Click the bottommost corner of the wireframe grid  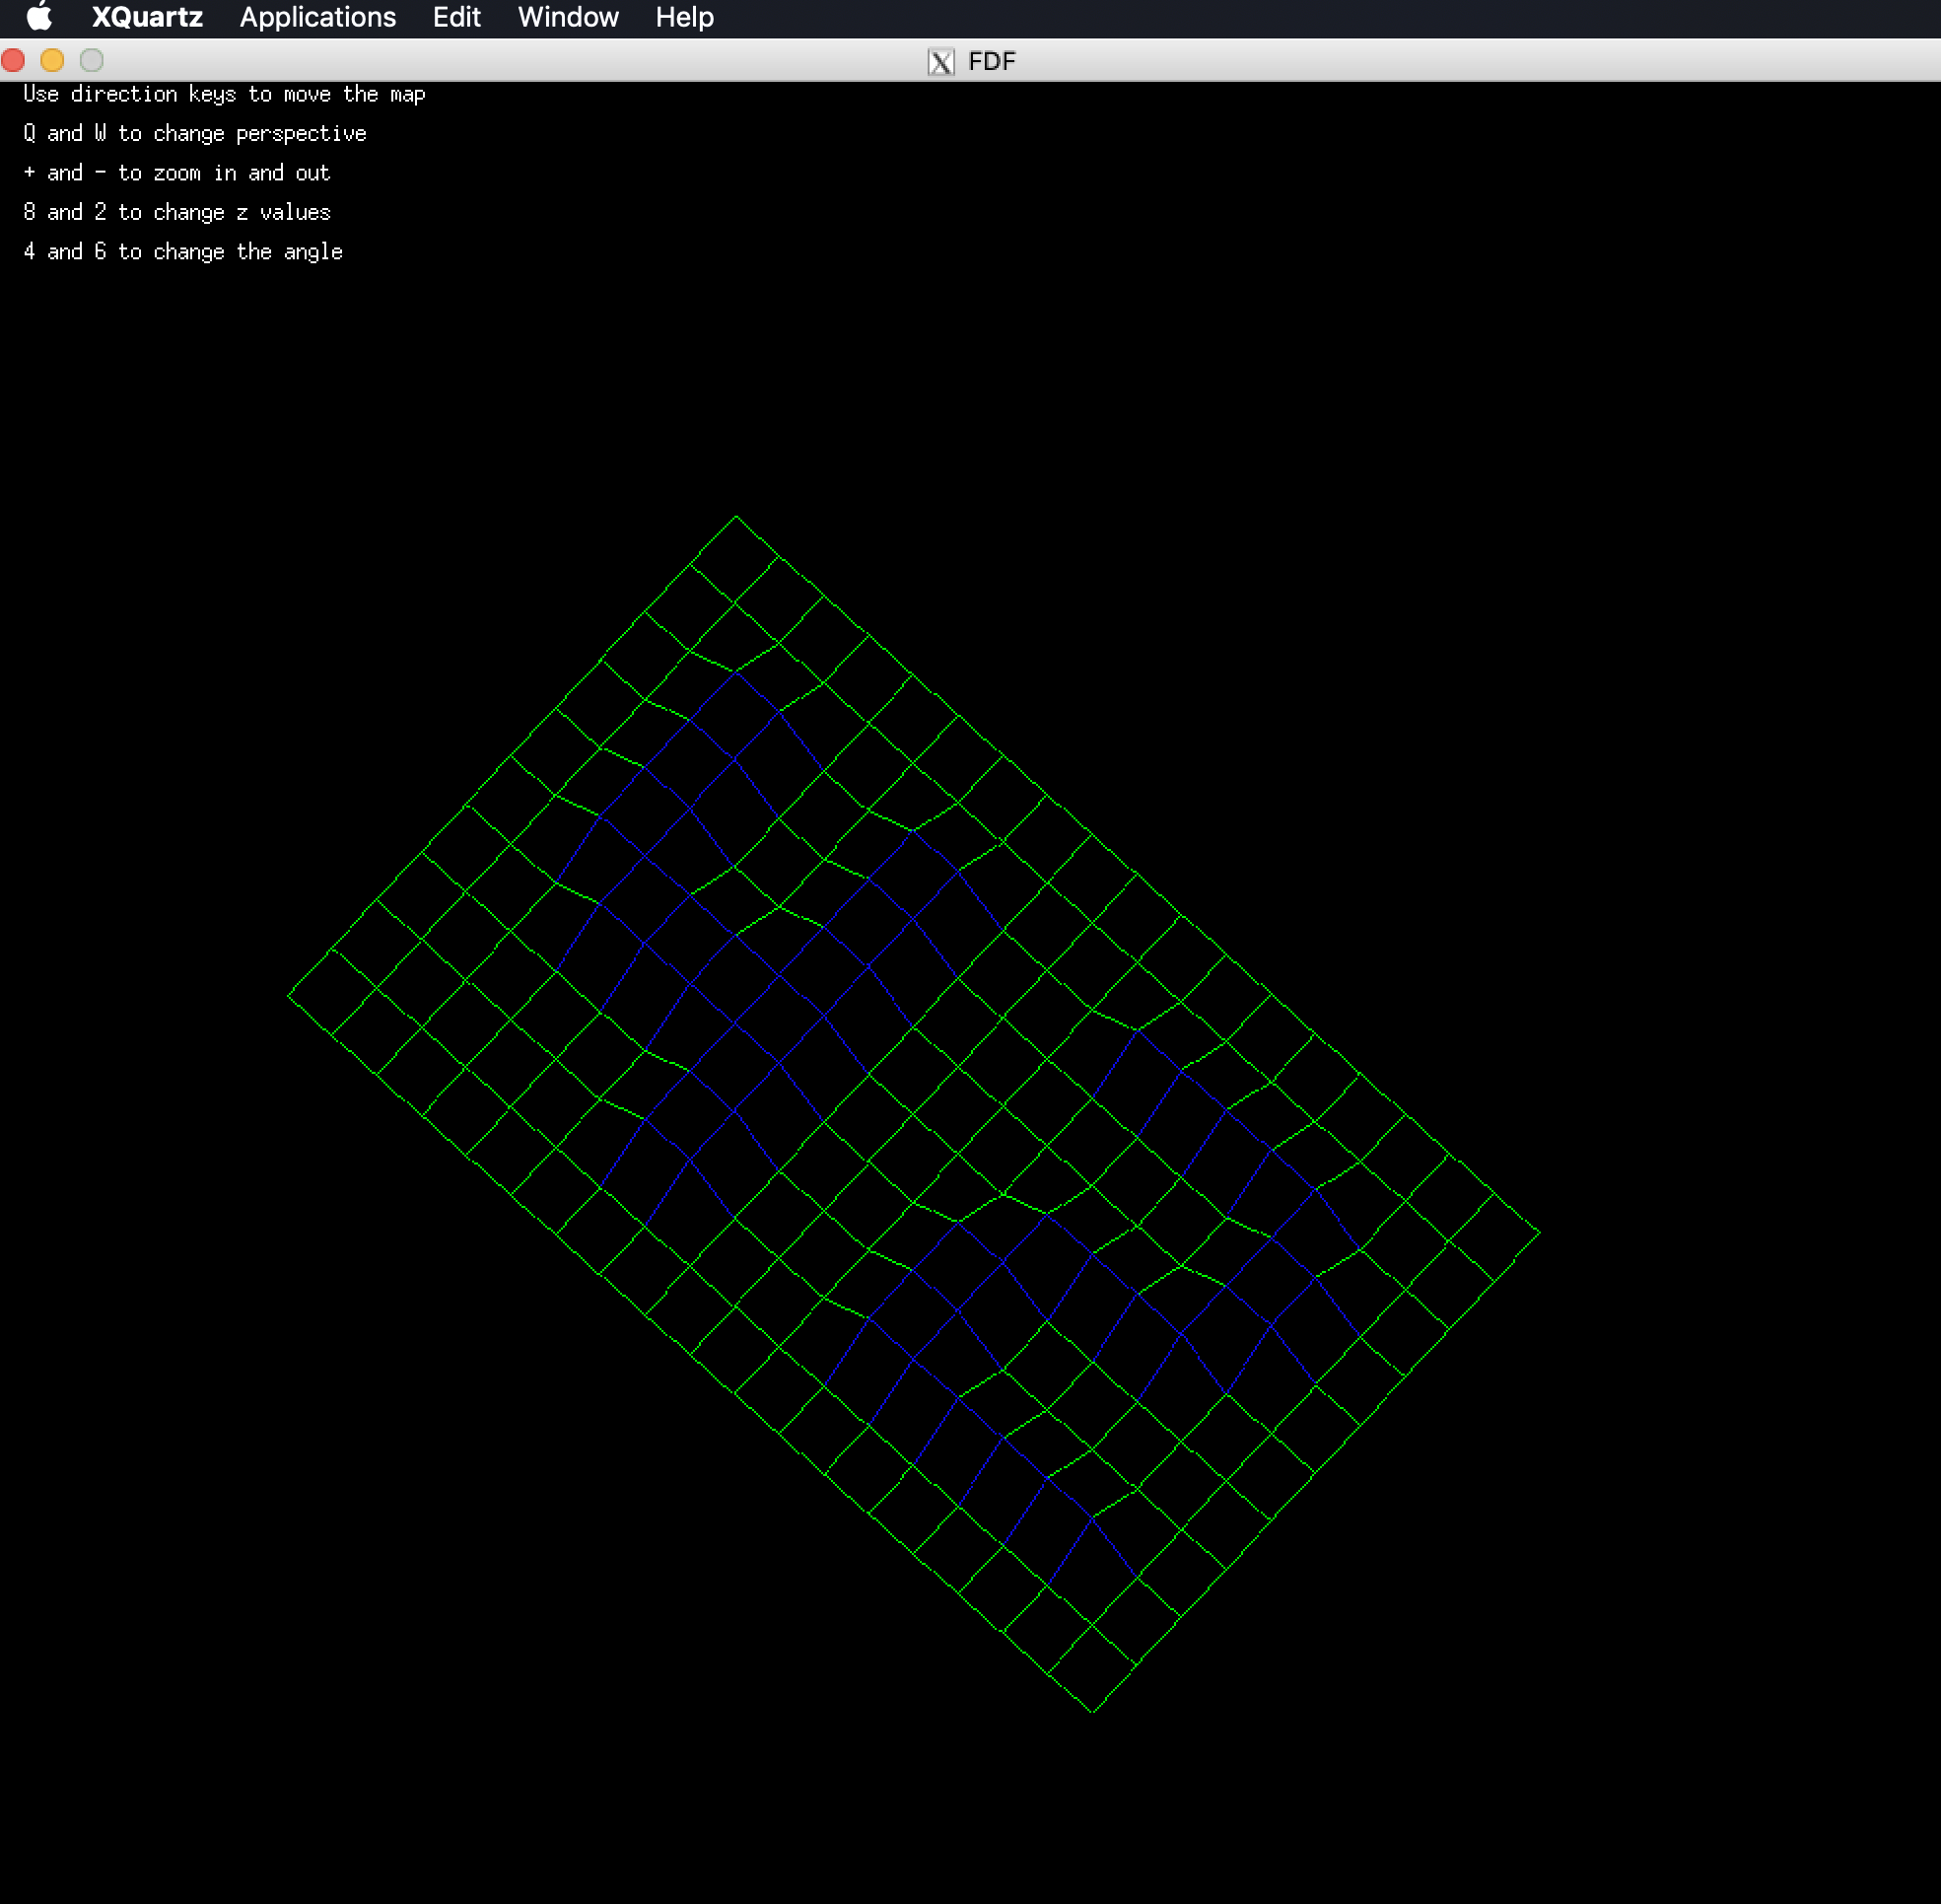pos(1092,1711)
